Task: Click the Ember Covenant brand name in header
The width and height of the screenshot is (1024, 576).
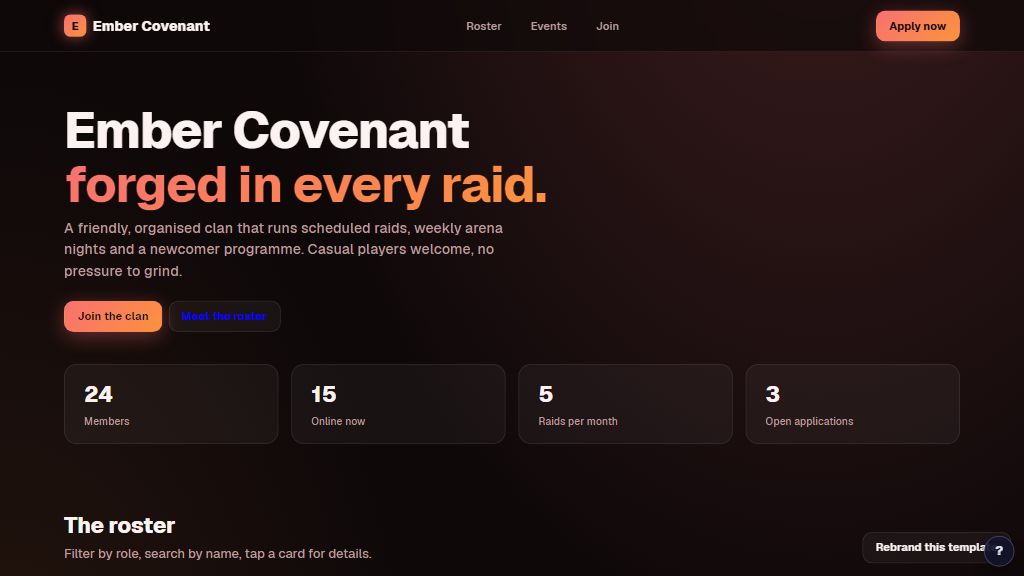Action: coord(151,26)
